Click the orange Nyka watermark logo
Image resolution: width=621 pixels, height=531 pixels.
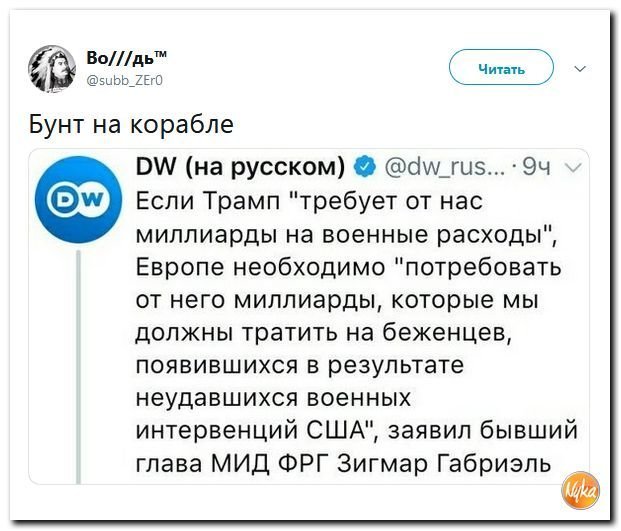tap(581, 490)
